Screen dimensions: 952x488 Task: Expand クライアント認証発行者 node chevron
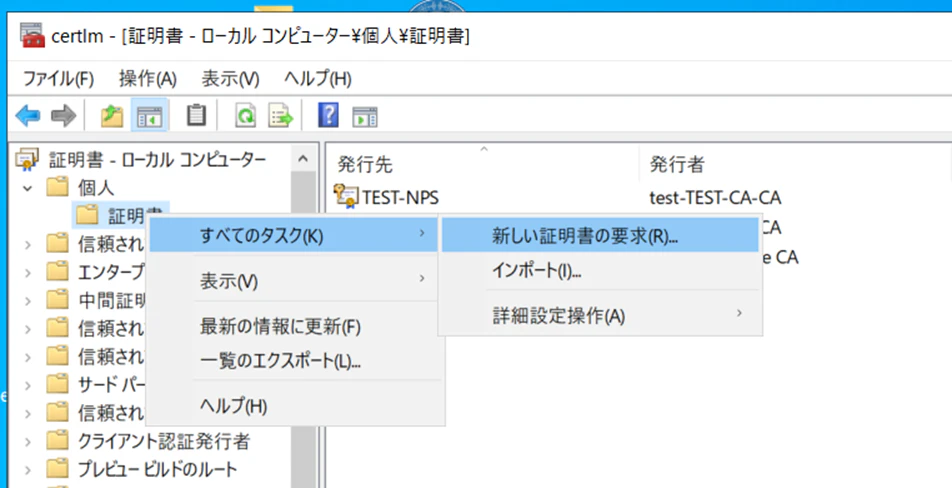coord(27,441)
